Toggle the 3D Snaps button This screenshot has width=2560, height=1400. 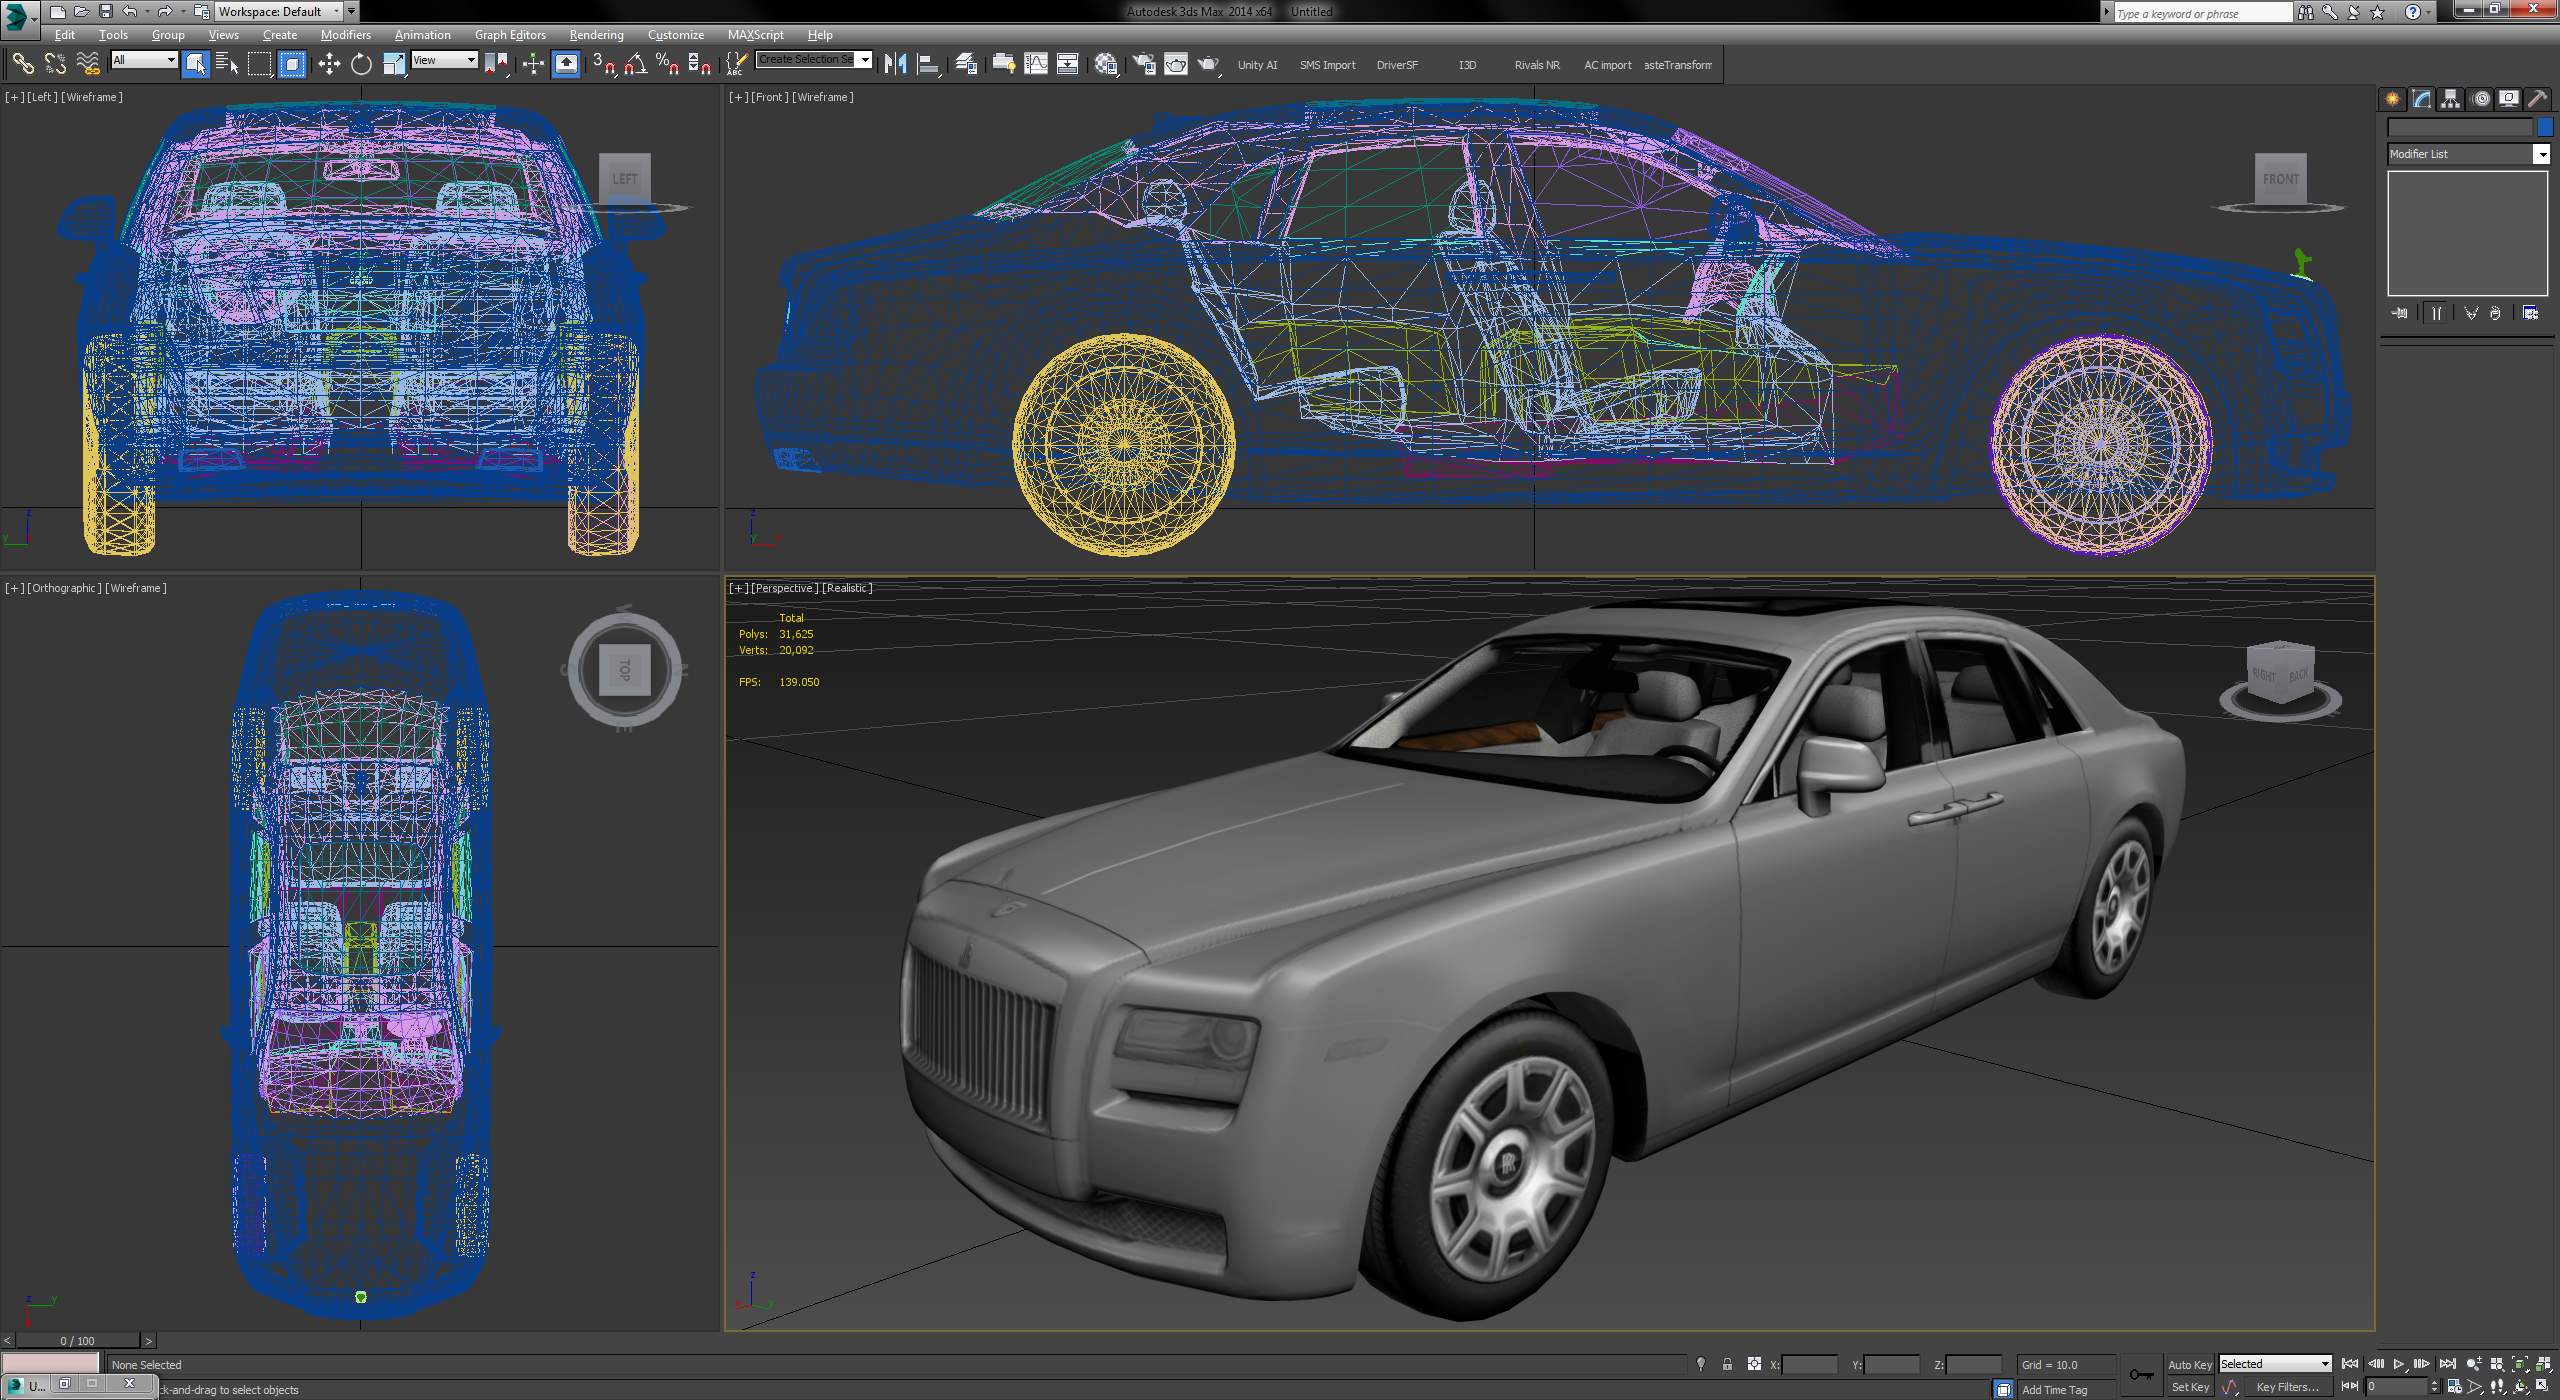(602, 65)
